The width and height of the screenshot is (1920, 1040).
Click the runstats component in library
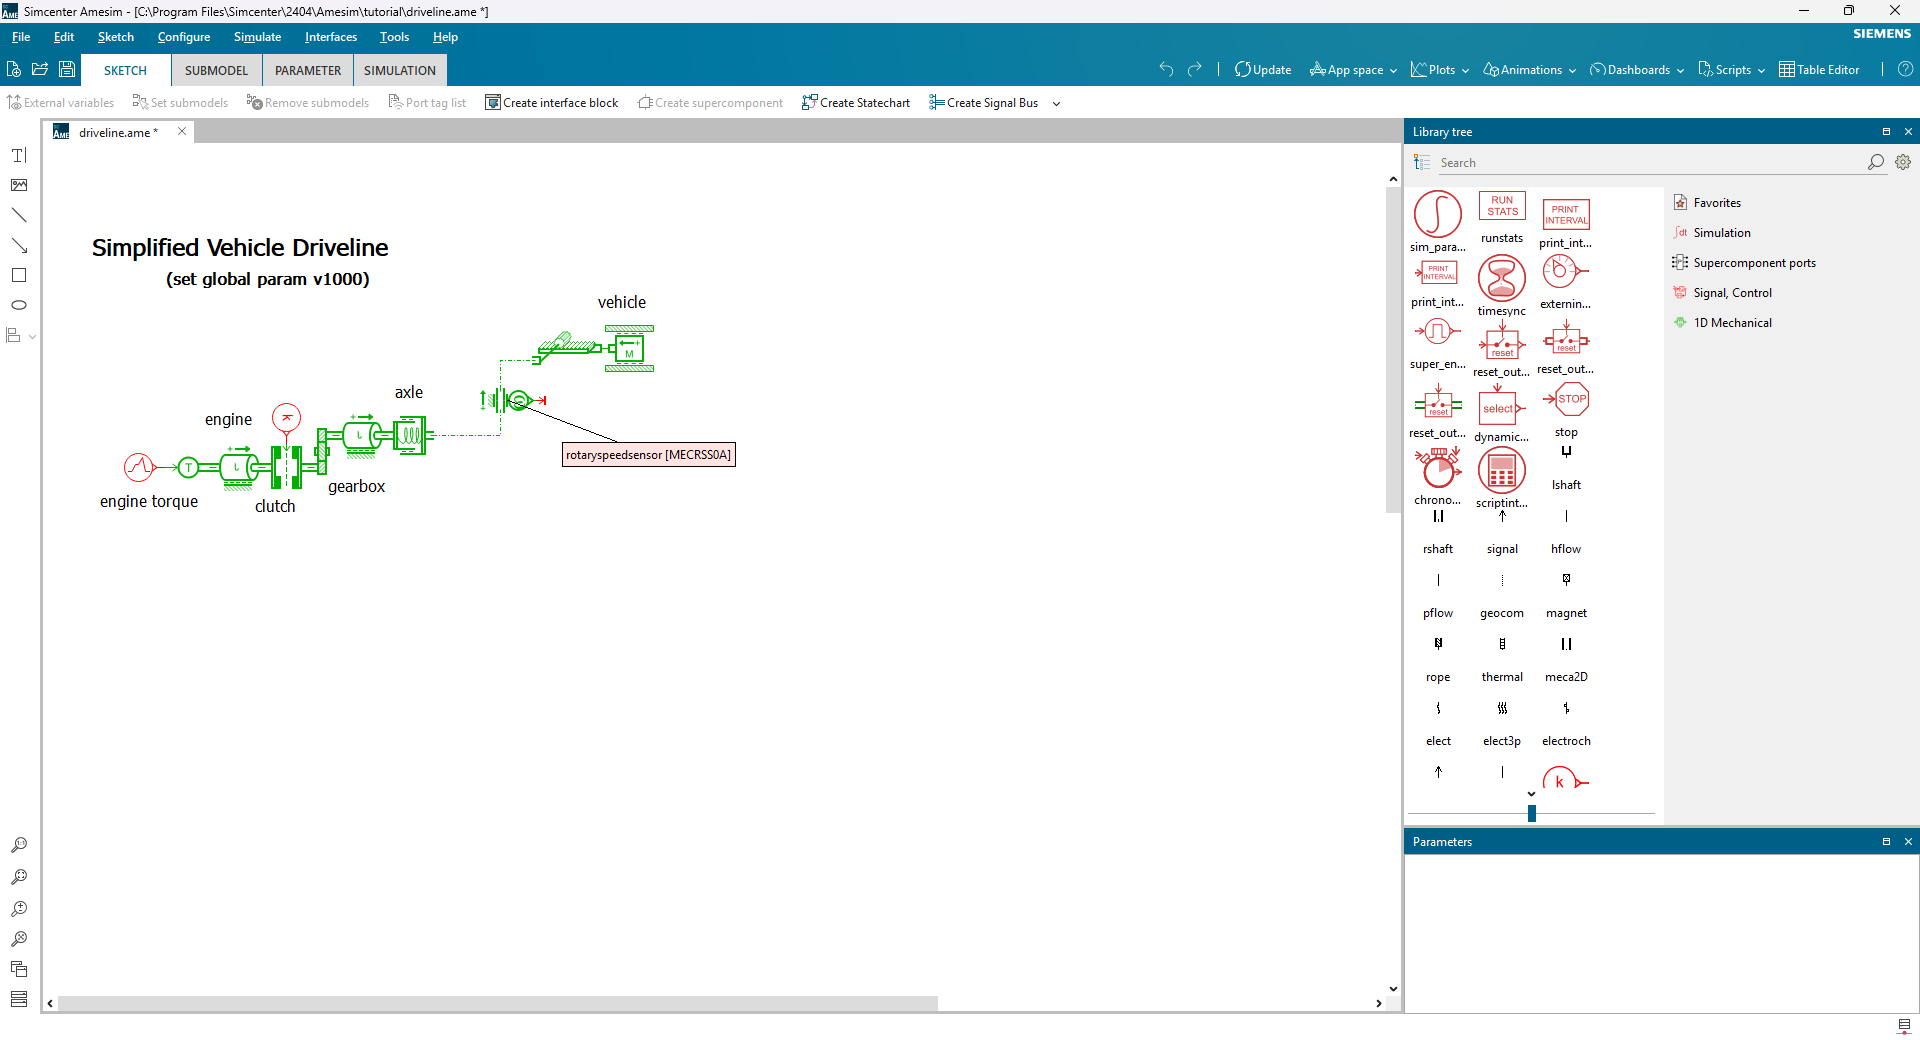[x=1501, y=207]
